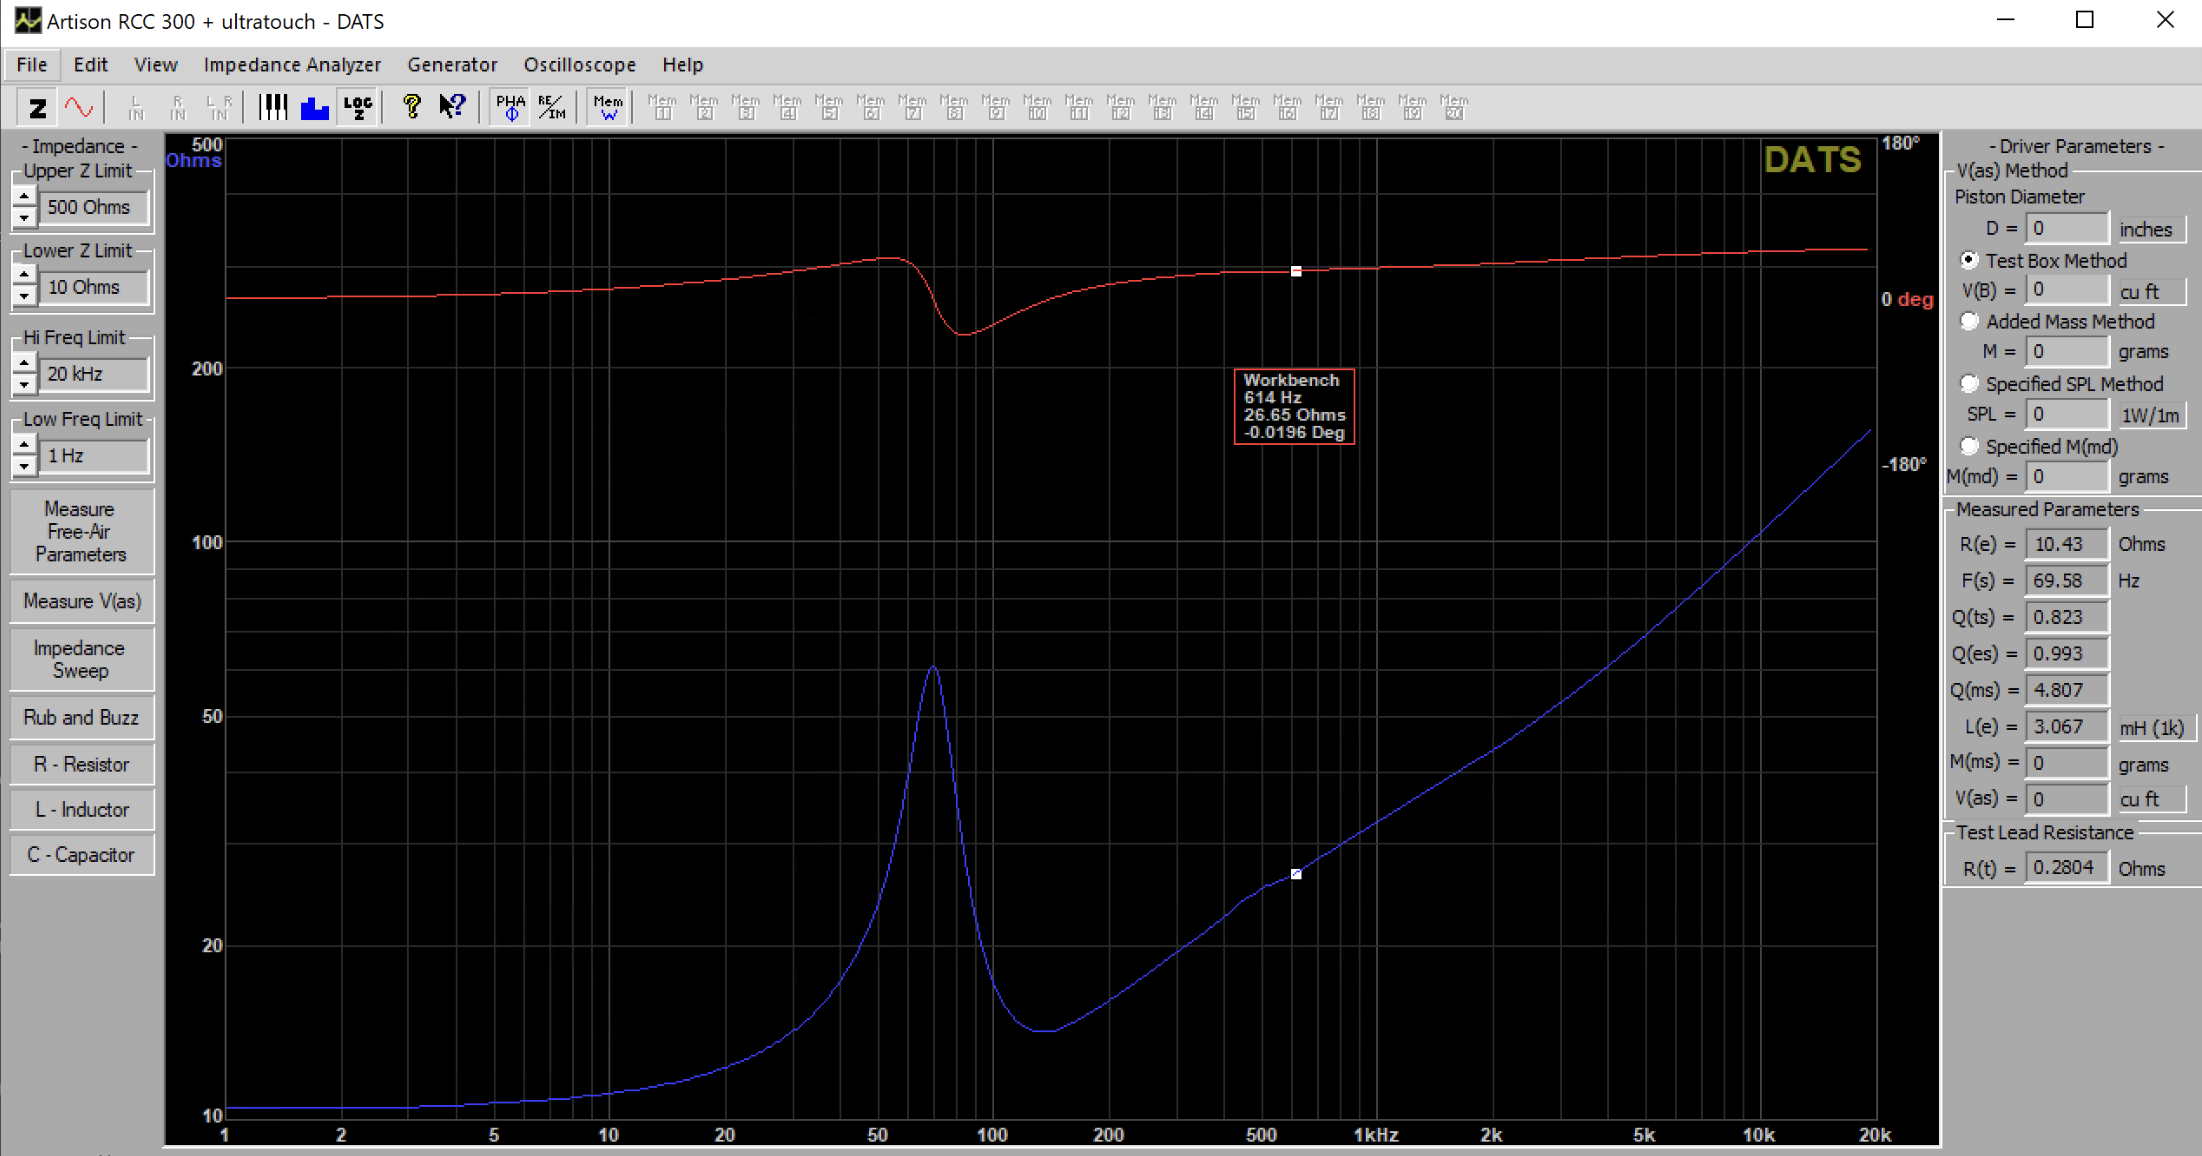
Task: Open the Generator menu
Action: coord(452,65)
